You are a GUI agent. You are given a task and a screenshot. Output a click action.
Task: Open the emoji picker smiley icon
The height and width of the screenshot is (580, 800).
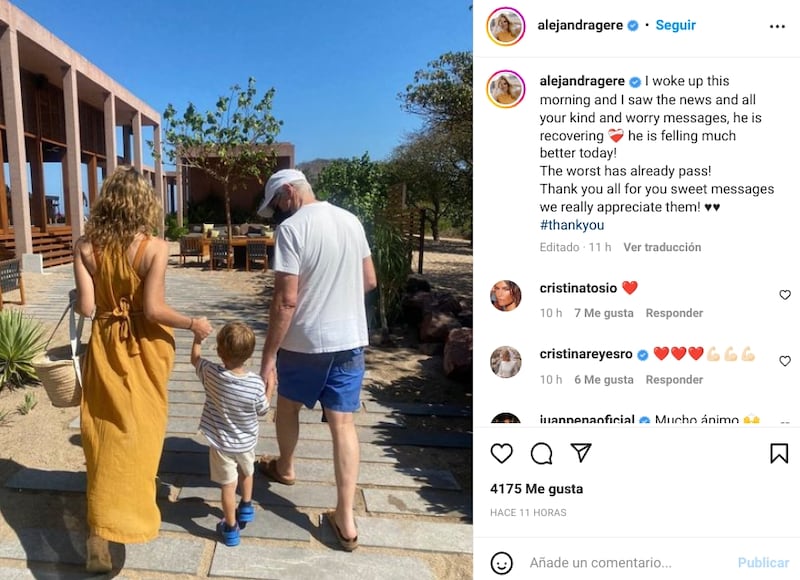tap(502, 563)
